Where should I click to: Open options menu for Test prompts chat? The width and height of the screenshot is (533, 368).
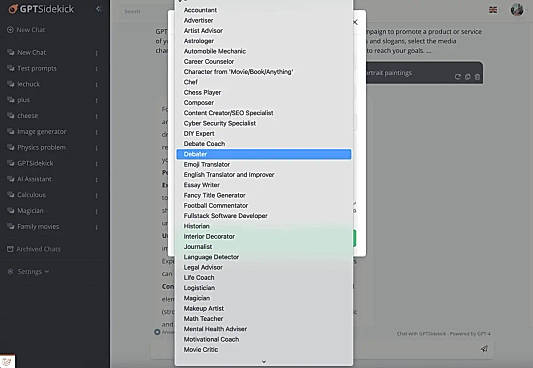point(97,69)
